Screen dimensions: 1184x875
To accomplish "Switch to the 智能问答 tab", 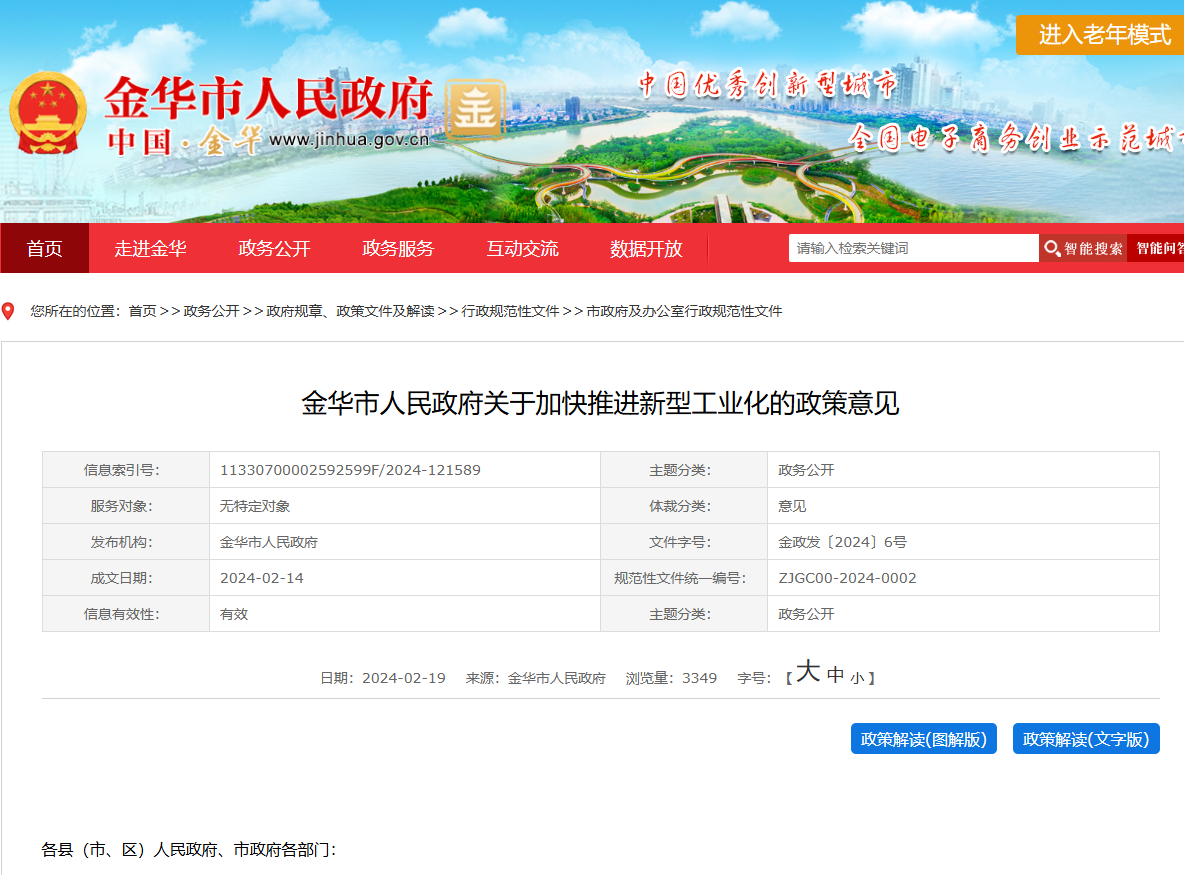I will pos(1160,248).
